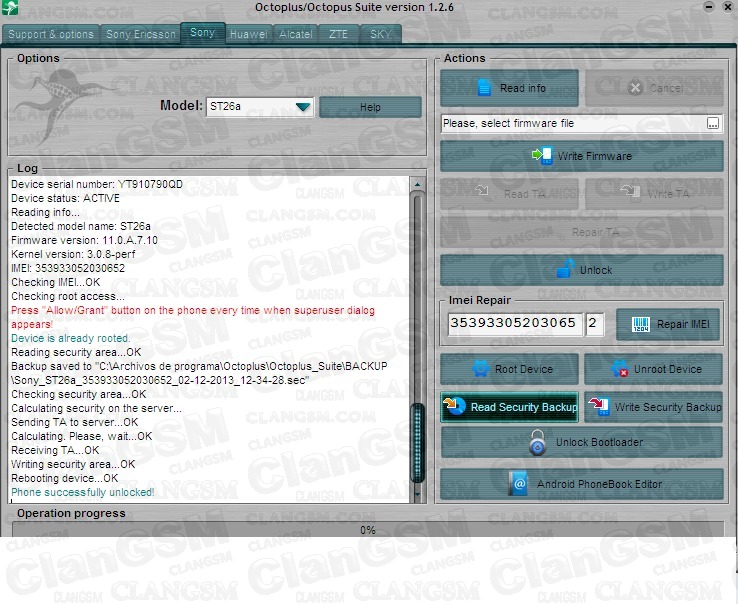Click log line "Device serial number: YT910790QD"
The image size is (738, 604).
96,184
